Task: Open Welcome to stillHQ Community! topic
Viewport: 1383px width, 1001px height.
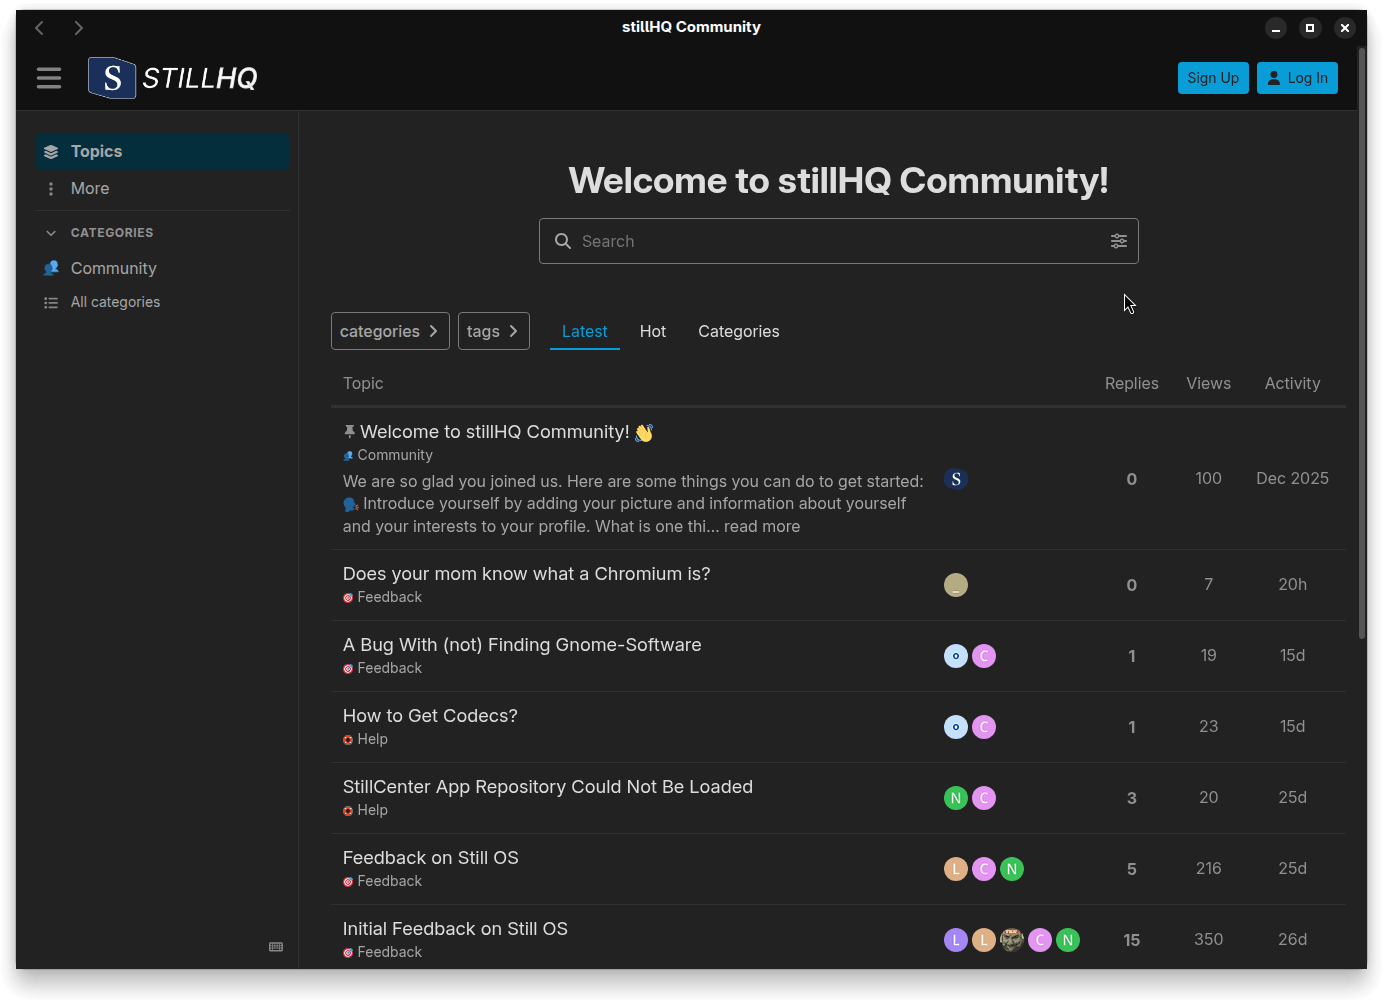Action: (495, 432)
